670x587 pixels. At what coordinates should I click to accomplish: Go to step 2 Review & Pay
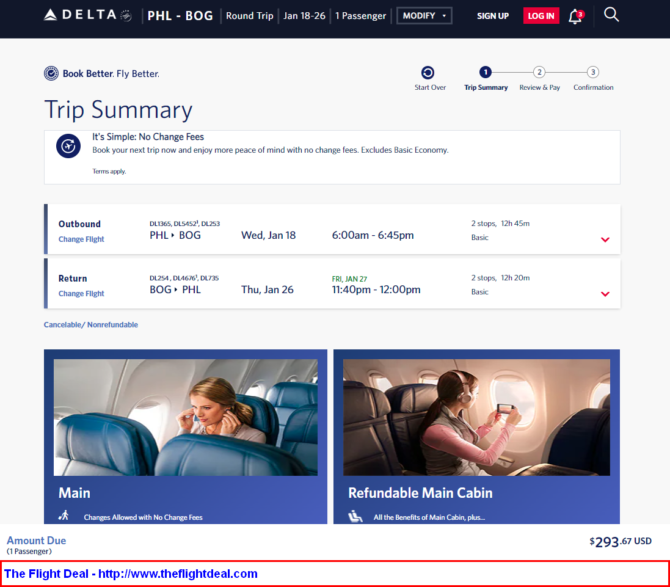539,72
